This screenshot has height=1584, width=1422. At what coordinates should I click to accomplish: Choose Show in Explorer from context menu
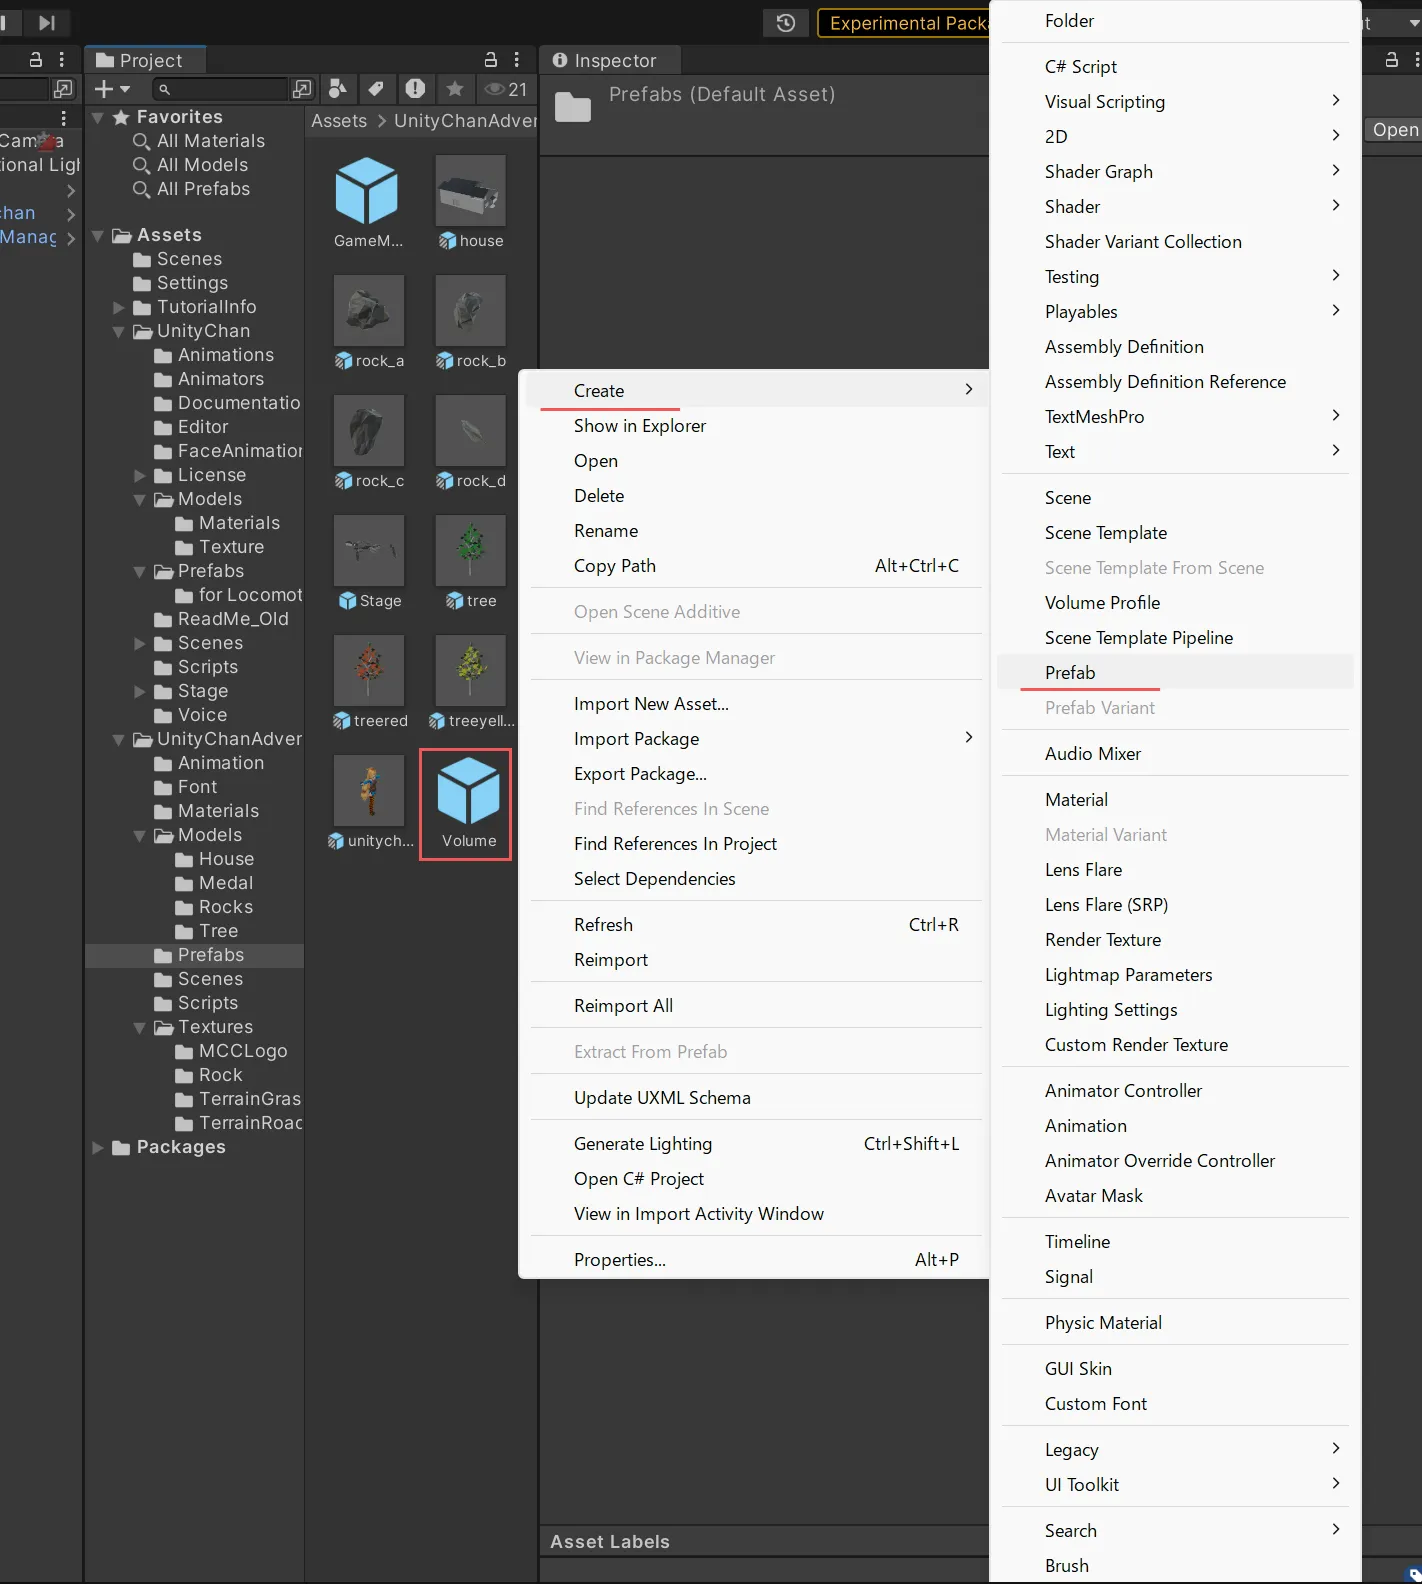639,426
